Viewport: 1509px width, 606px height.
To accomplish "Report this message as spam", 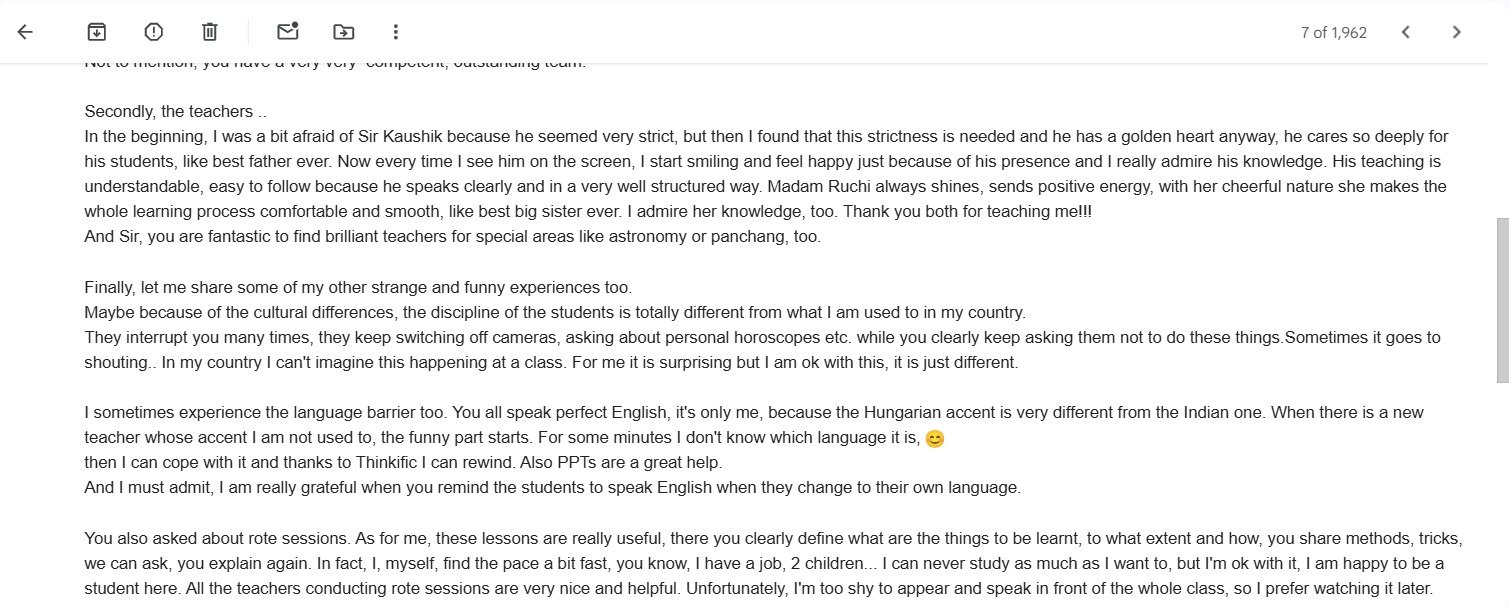I will click(x=153, y=32).
